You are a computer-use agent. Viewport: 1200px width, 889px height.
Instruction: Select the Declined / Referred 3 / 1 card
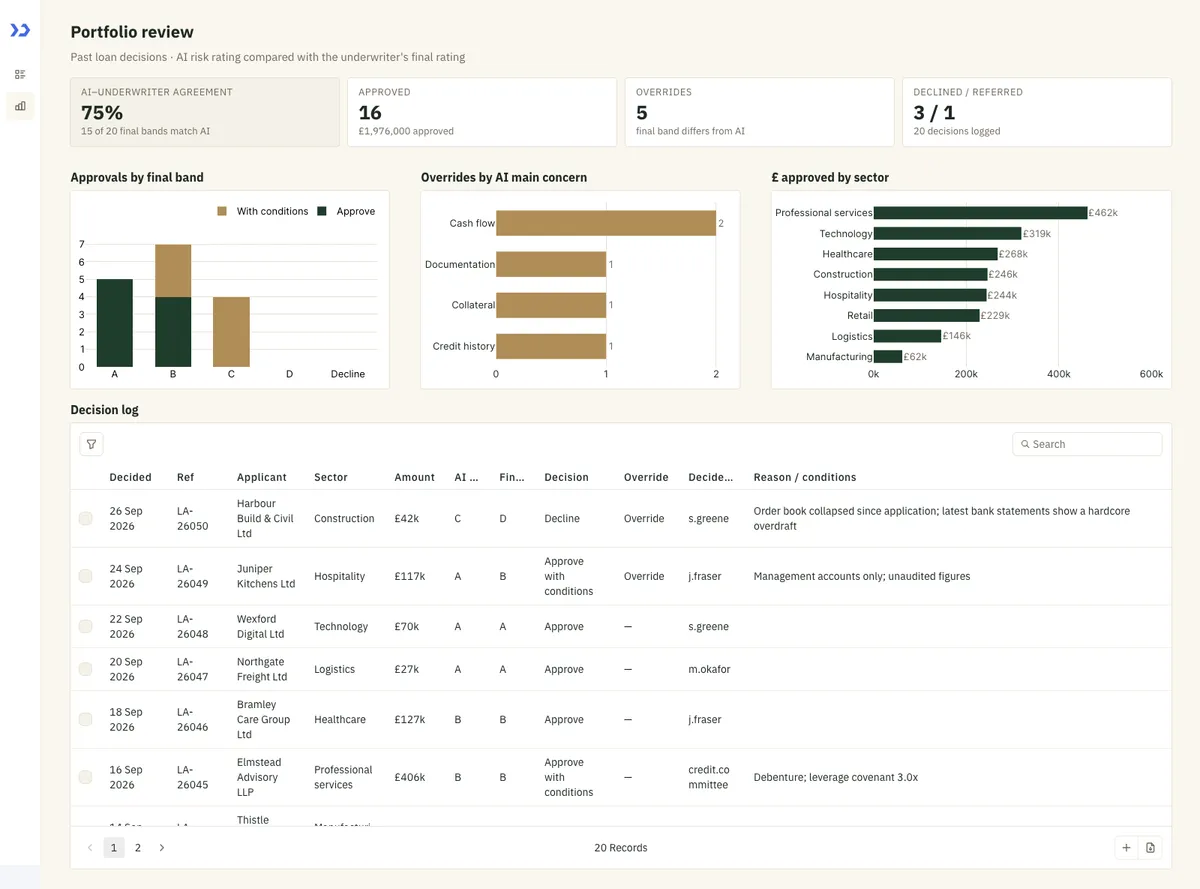pyautogui.click(x=1037, y=112)
